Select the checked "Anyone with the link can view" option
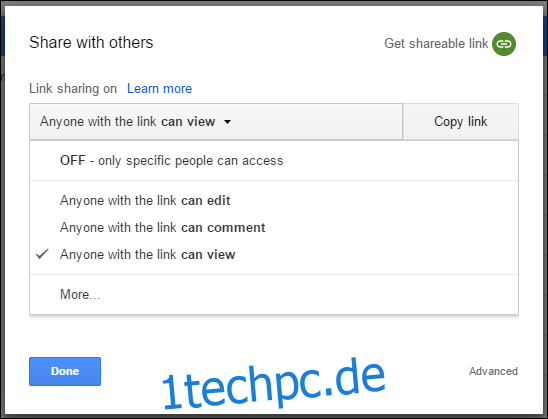This screenshot has width=548, height=419. tap(274, 254)
